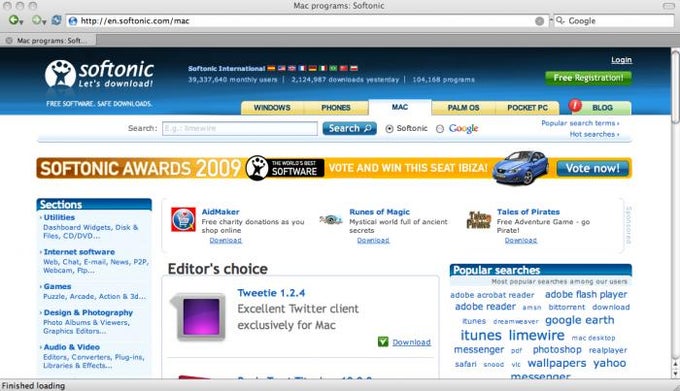Click the green checkmark icon beside Tweetie Download
Viewport: 680px width, 391px height.
point(383,342)
